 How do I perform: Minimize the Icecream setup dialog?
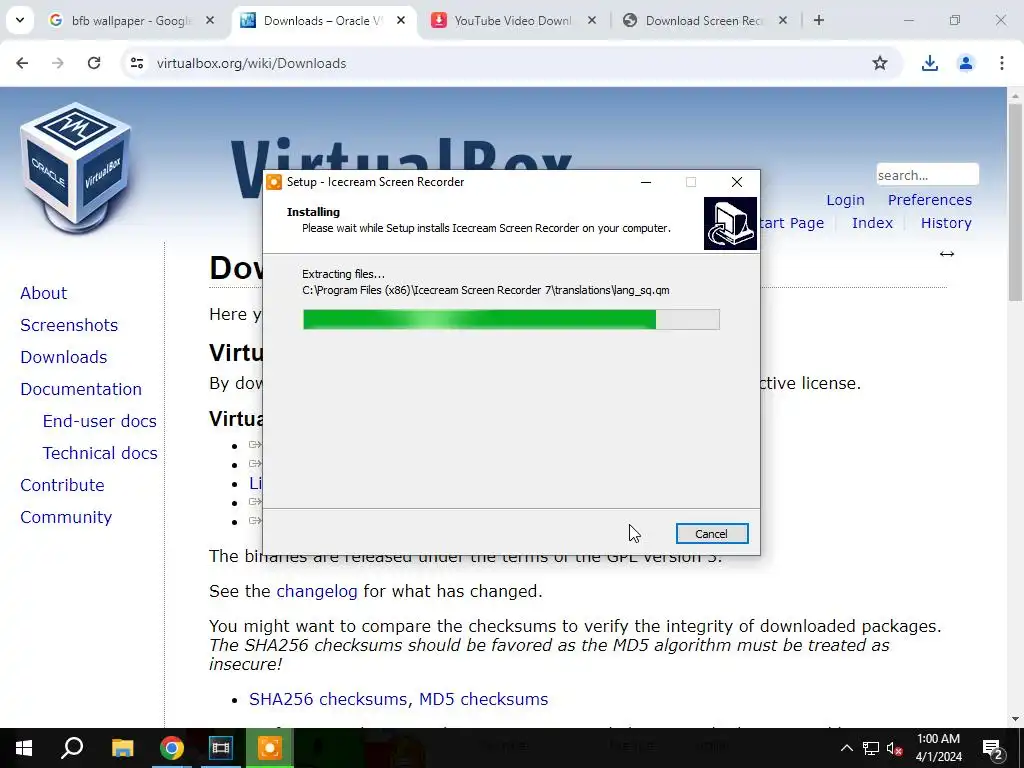tap(646, 182)
